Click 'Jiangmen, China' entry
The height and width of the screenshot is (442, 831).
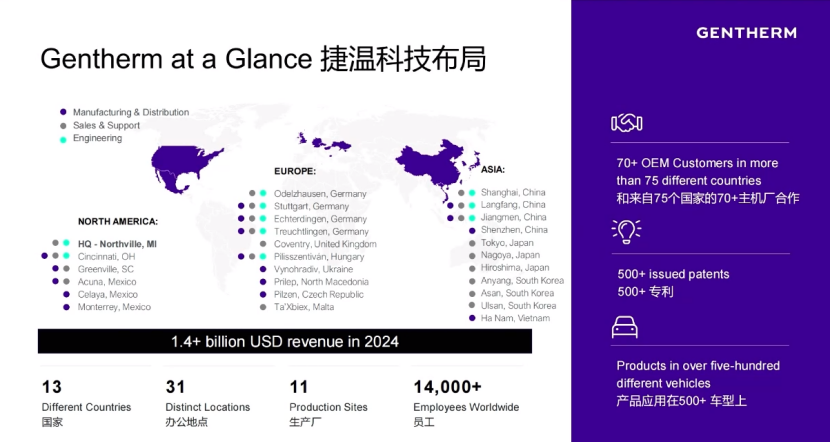(x=514, y=217)
